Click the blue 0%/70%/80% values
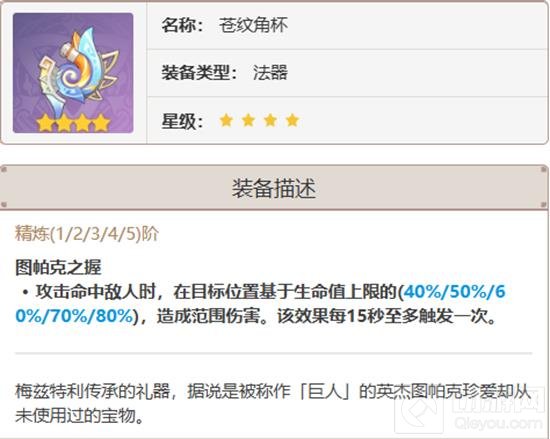The height and width of the screenshot is (439, 550). point(75,316)
